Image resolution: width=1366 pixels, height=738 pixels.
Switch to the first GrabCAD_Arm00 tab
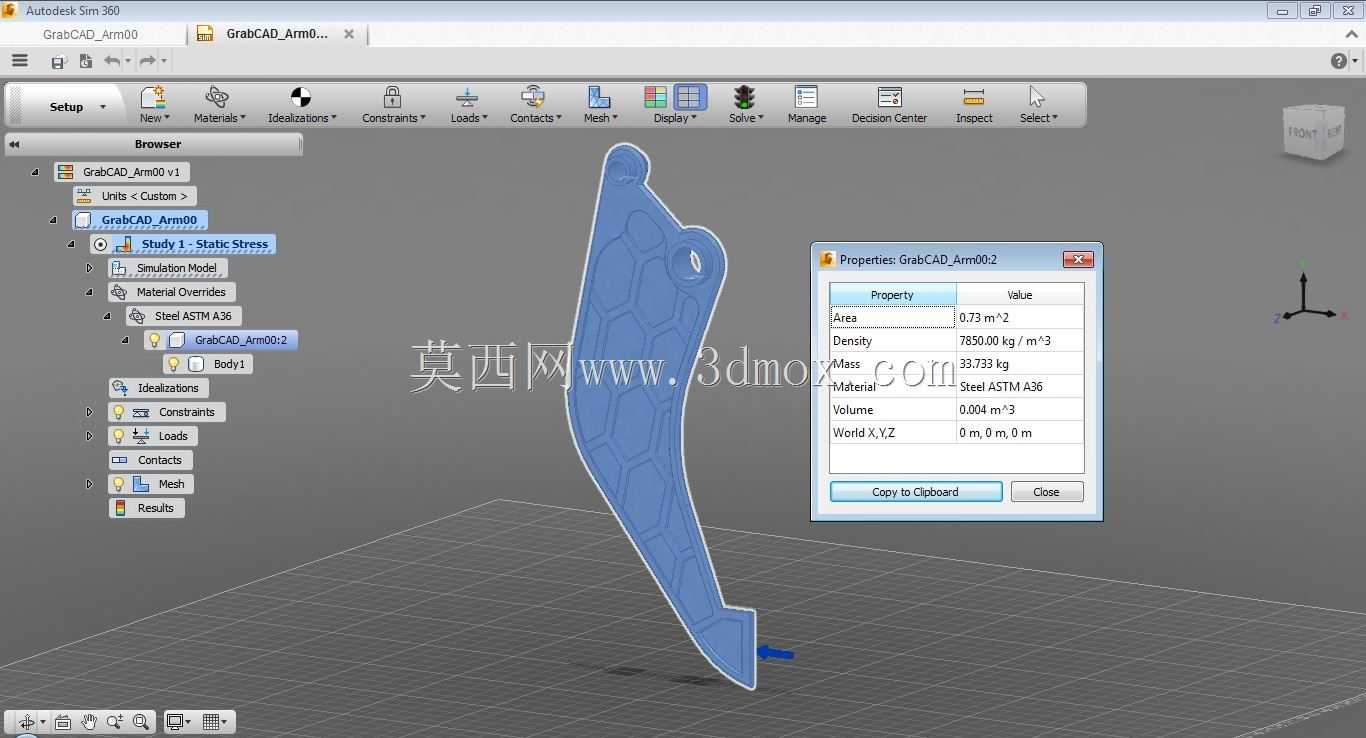(x=91, y=34)
